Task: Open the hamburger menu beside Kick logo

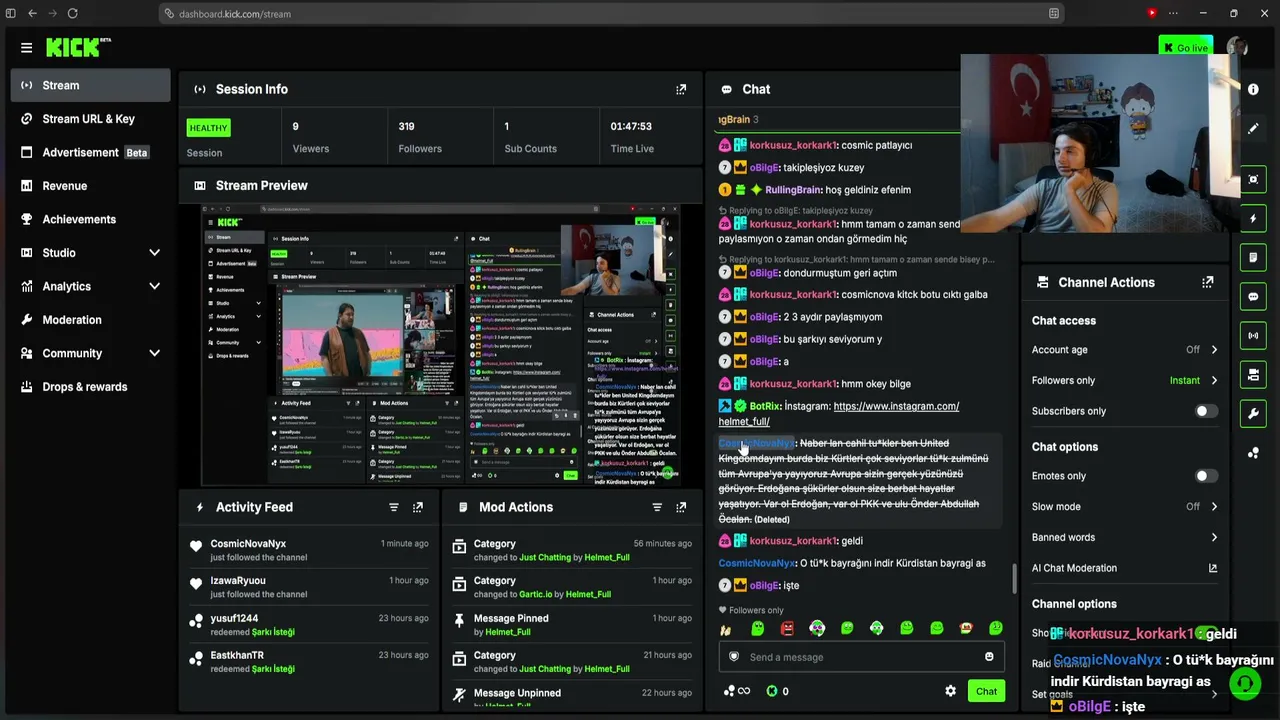Action: coord(26,48)
